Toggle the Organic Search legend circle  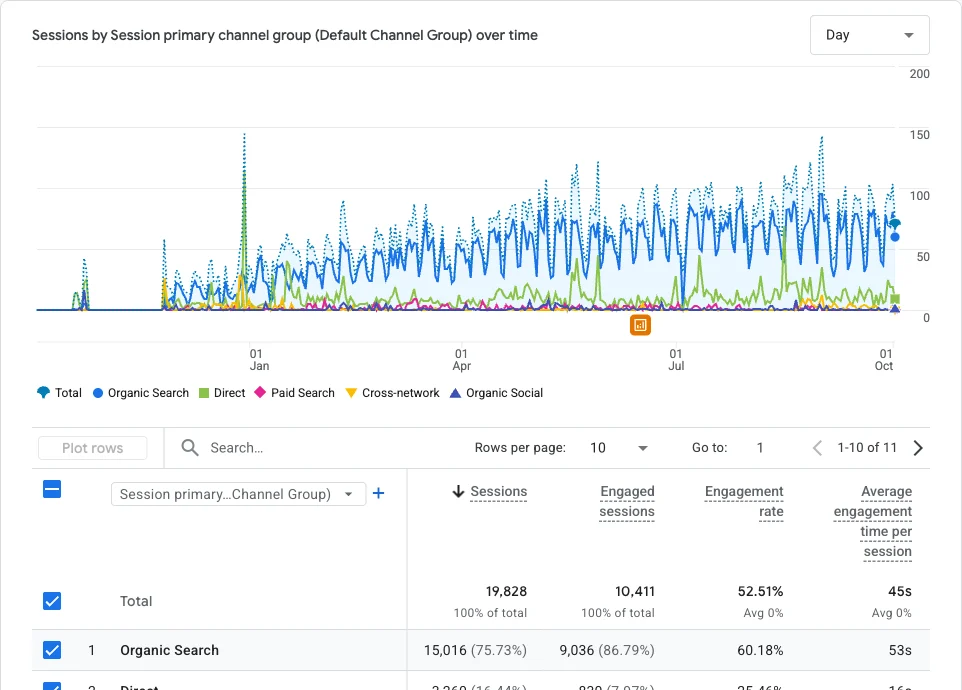pyautogui.click(x=98, y=393)
